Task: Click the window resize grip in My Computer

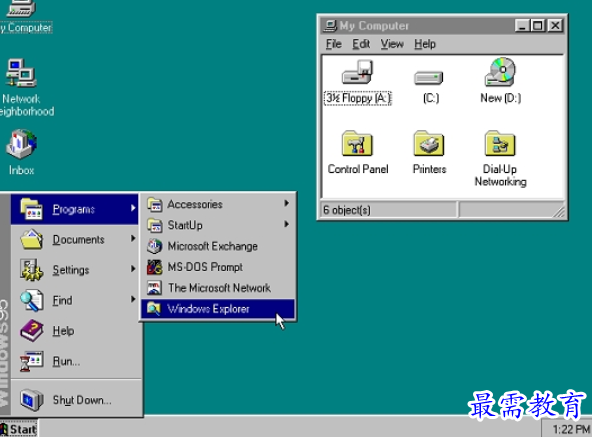Action: (559, 212)
